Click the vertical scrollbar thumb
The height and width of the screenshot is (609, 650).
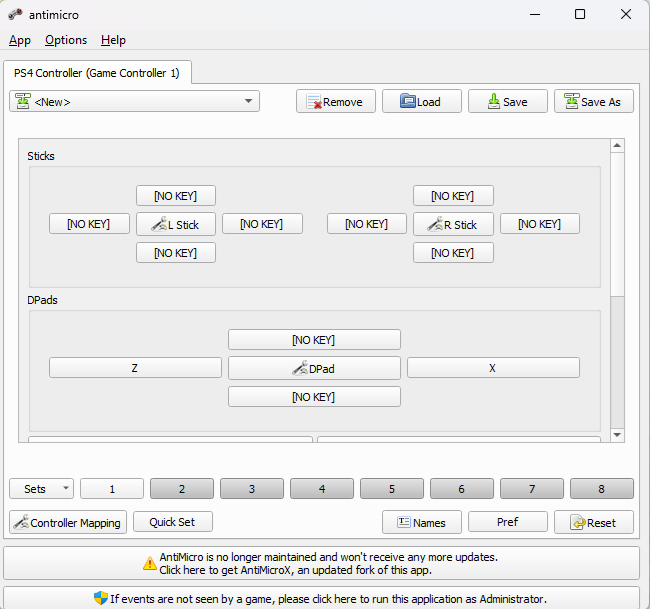pos(617,224)
